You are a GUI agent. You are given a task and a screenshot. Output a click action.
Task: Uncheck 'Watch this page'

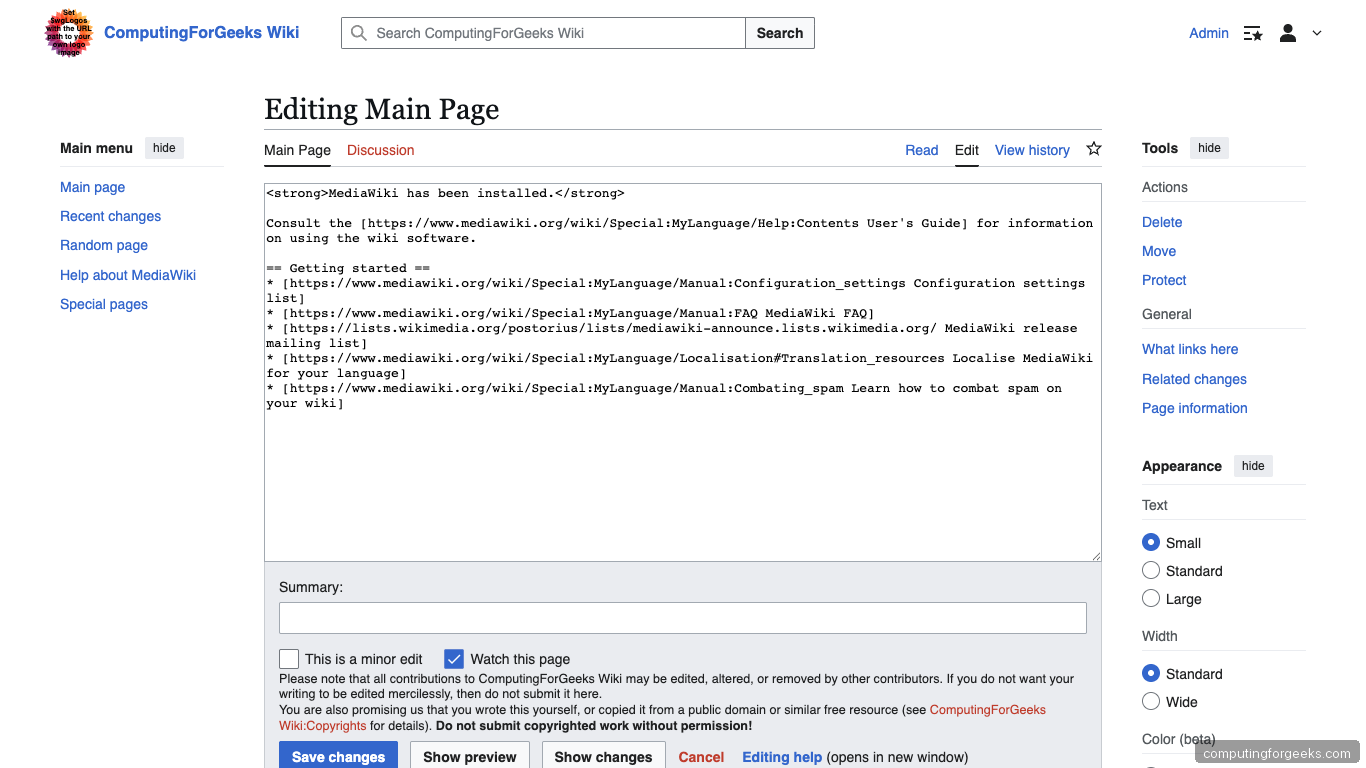coord(454,659)
